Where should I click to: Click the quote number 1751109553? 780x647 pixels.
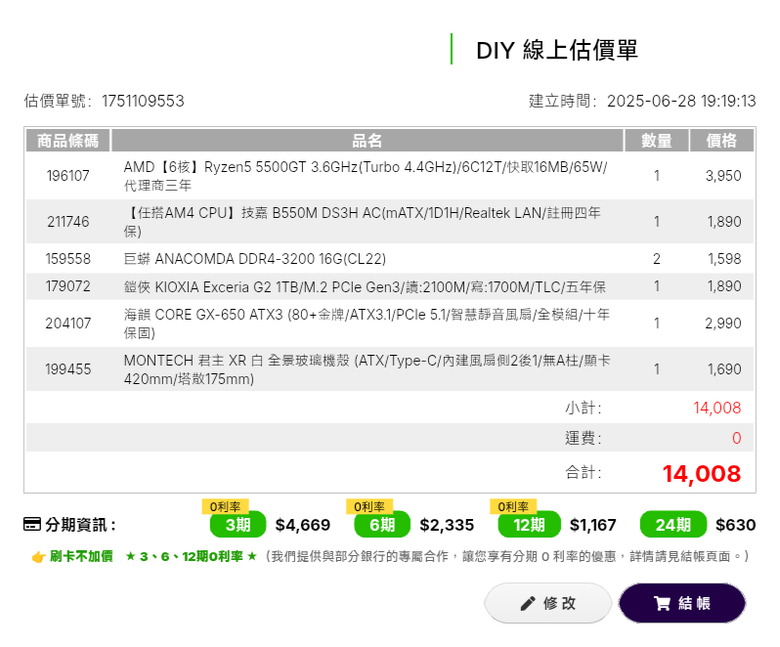(143, 101)
